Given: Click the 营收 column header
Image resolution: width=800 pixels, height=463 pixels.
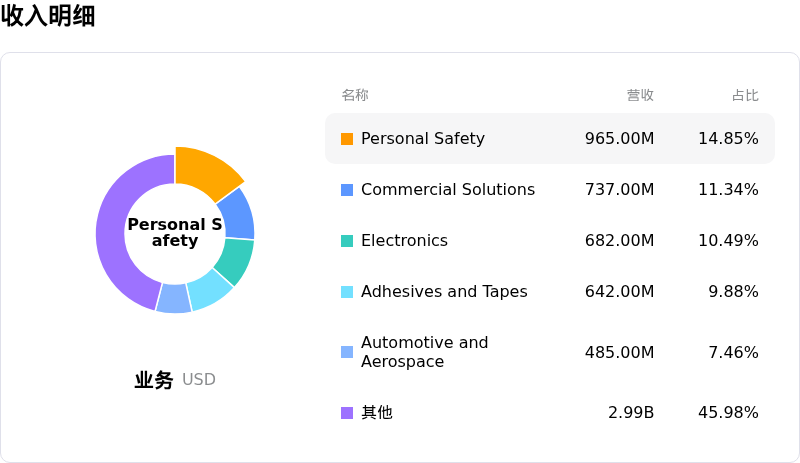Looking at the screenshot, I should [640, 95].
